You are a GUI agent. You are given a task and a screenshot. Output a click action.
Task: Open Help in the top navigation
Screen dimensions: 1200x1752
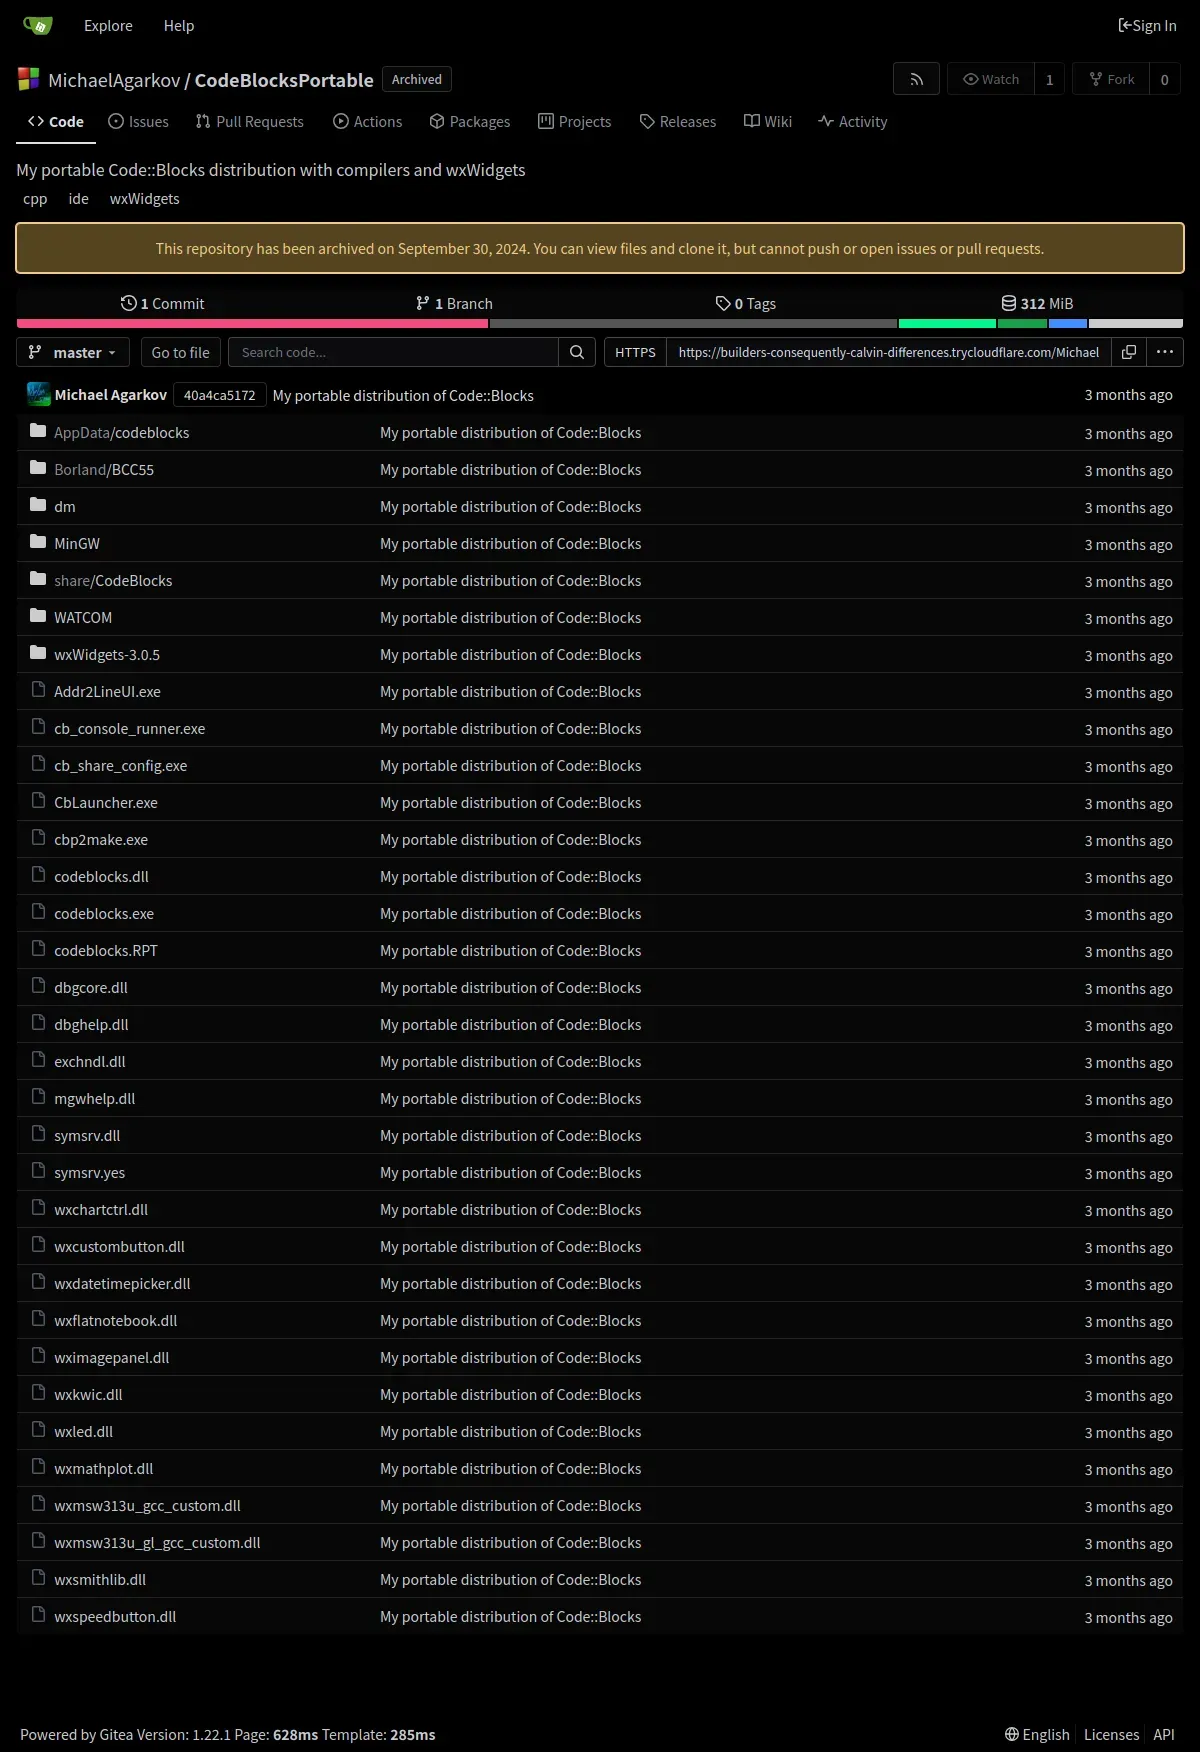click(x=179, y=26)
